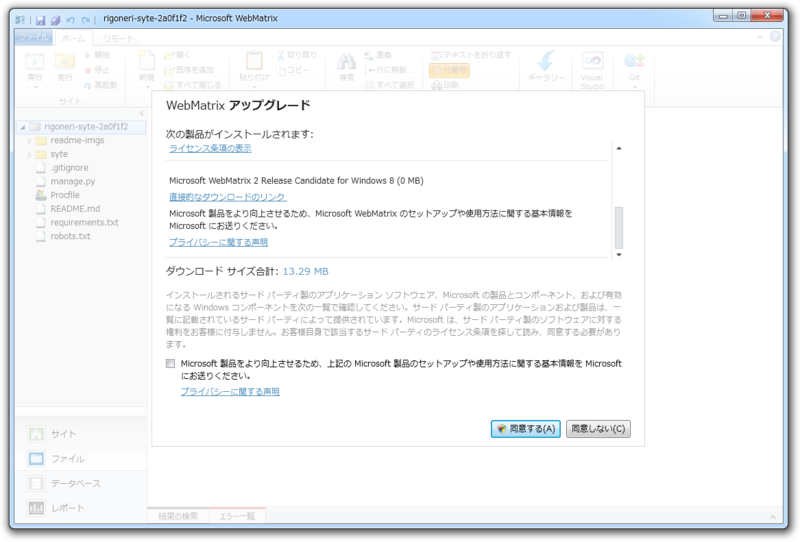Check the send info to Microsoft checkbox
The image size is (800, 542).
pyautogui.click(x=170, y=363)
